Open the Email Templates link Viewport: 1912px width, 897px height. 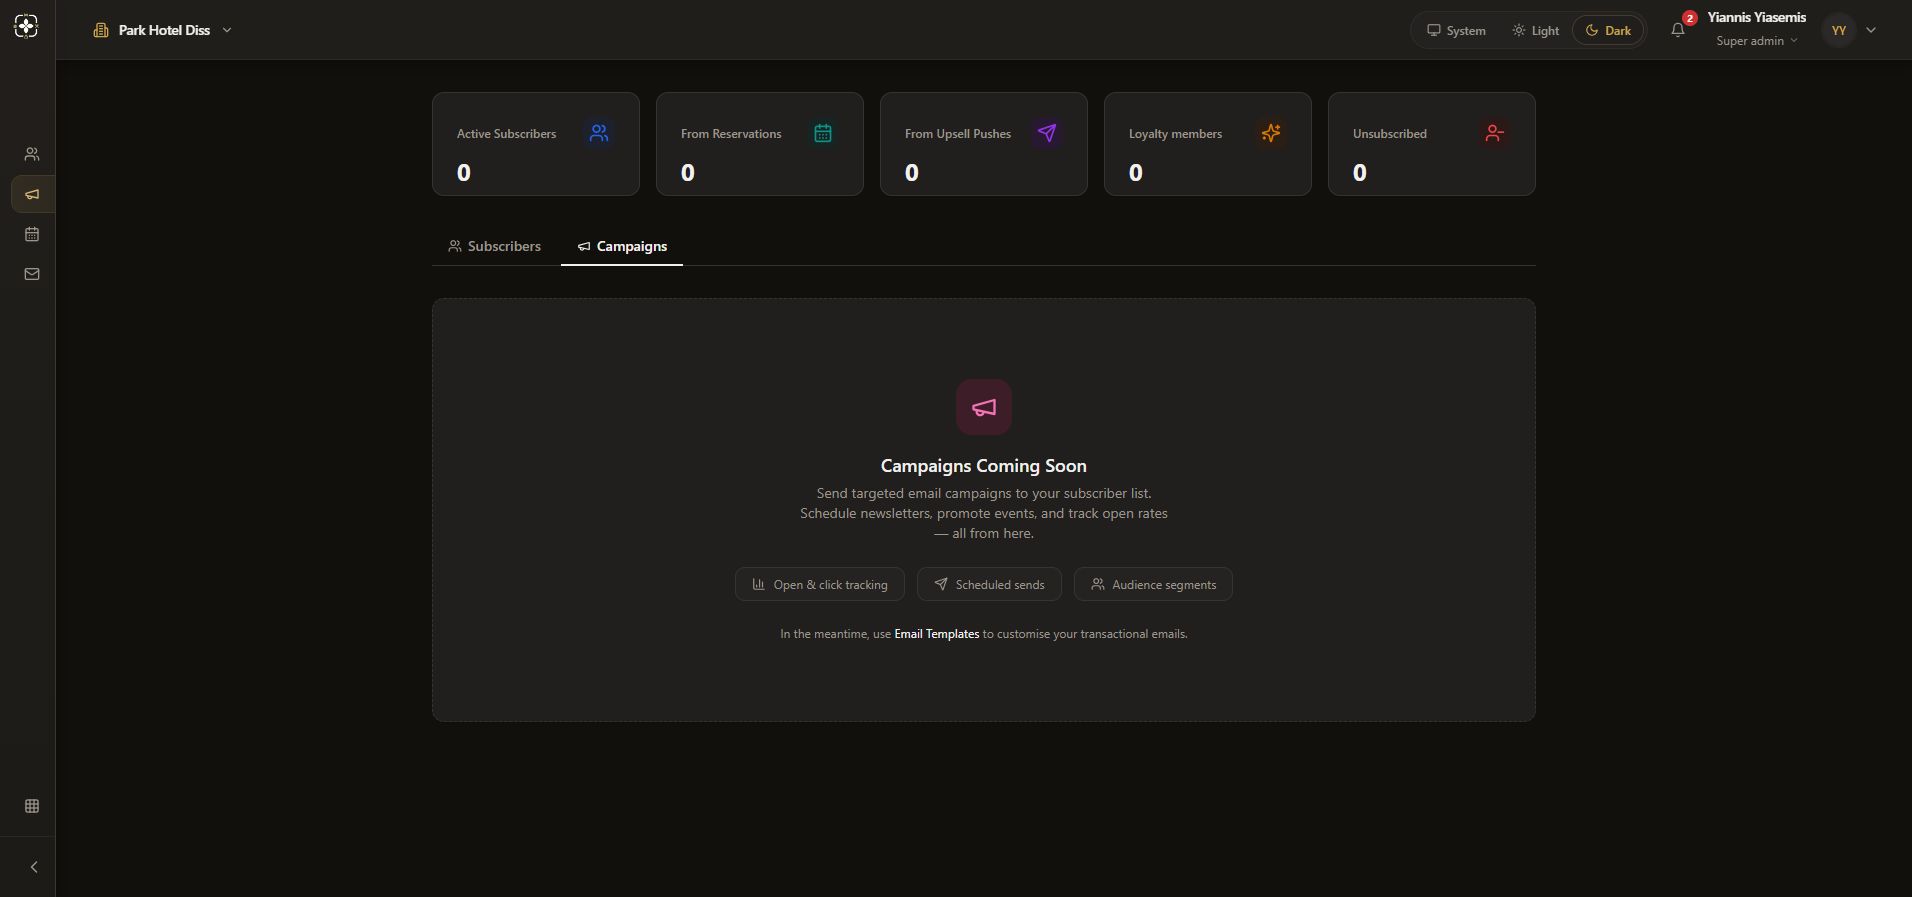point(936,634)
